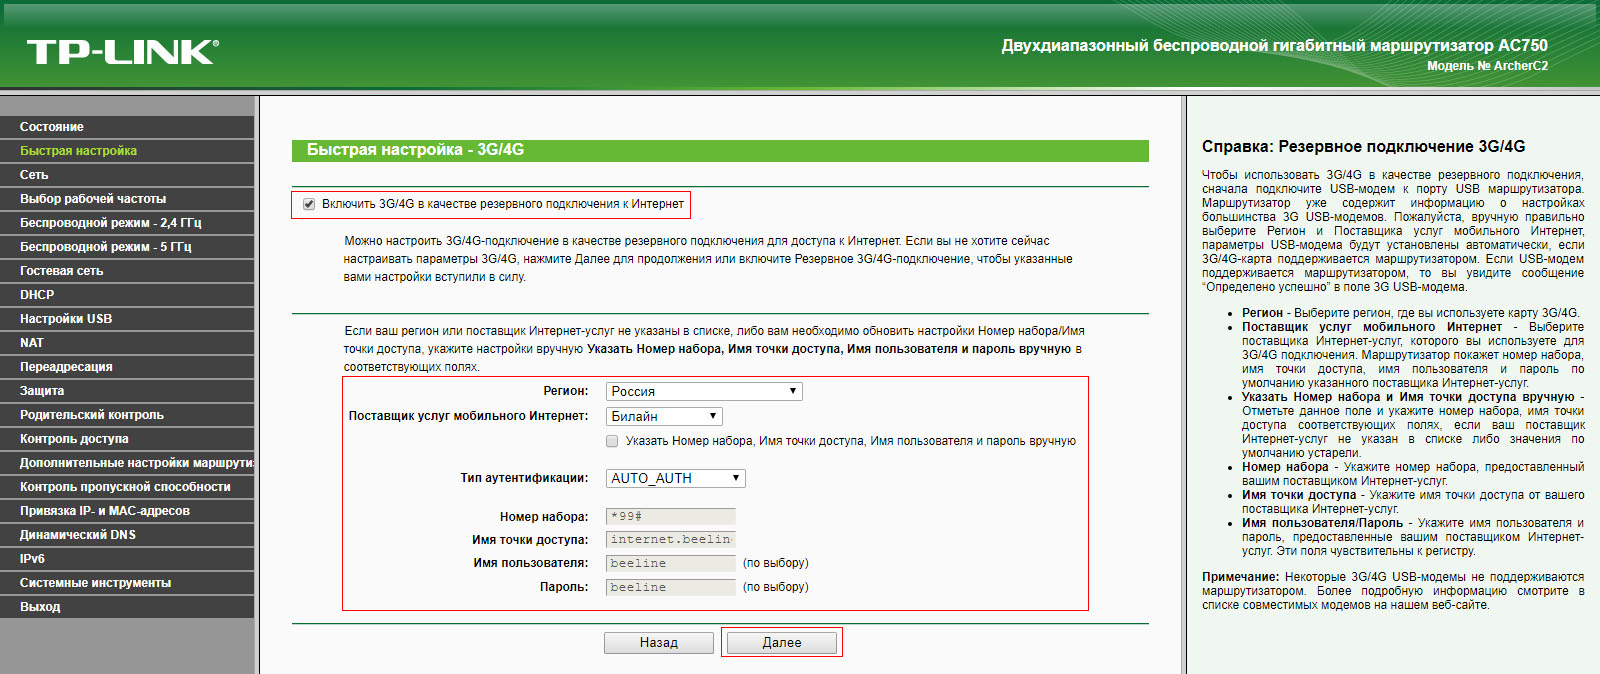Click the page heading Быстрая настройка - 3G/4G
This screenshot has width=1600, height=674.
[415, 150]
